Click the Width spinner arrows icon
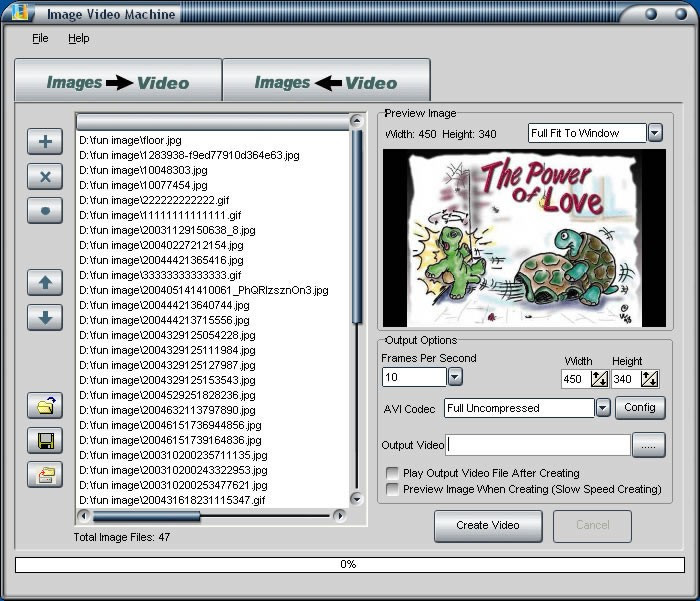700x601 pixels. pos(599,379)
